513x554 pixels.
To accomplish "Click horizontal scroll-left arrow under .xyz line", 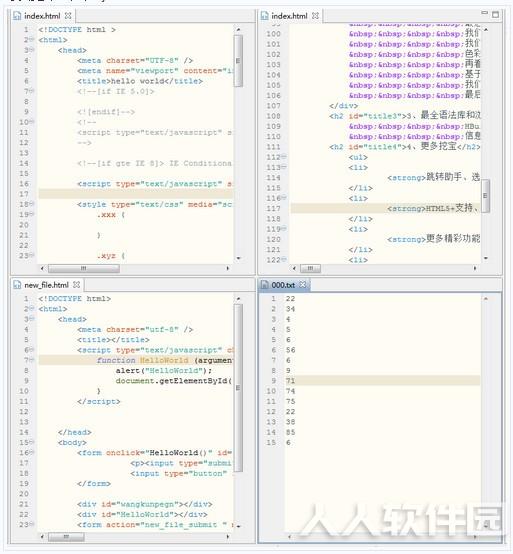I will click(x=42, y=269).
